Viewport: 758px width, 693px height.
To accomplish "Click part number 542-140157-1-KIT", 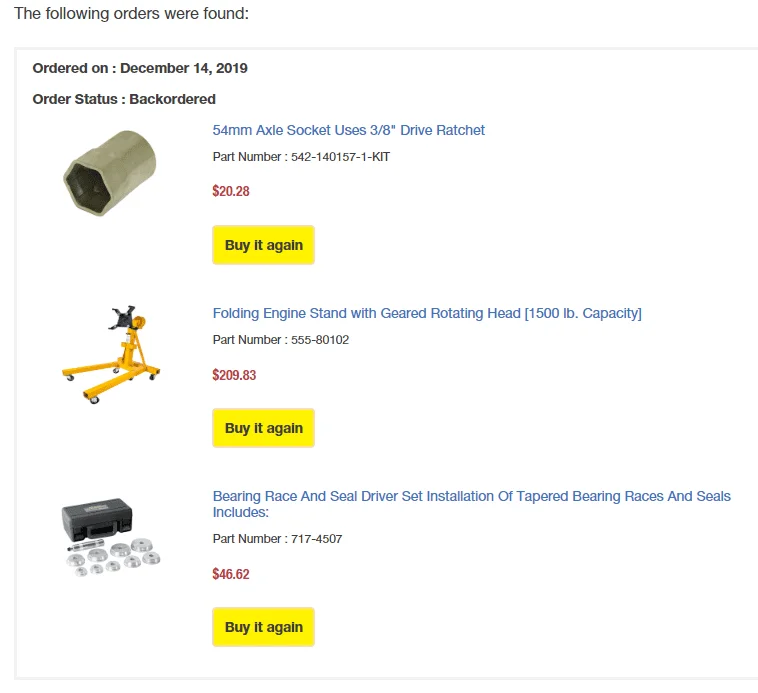I will tap(340, 157).
